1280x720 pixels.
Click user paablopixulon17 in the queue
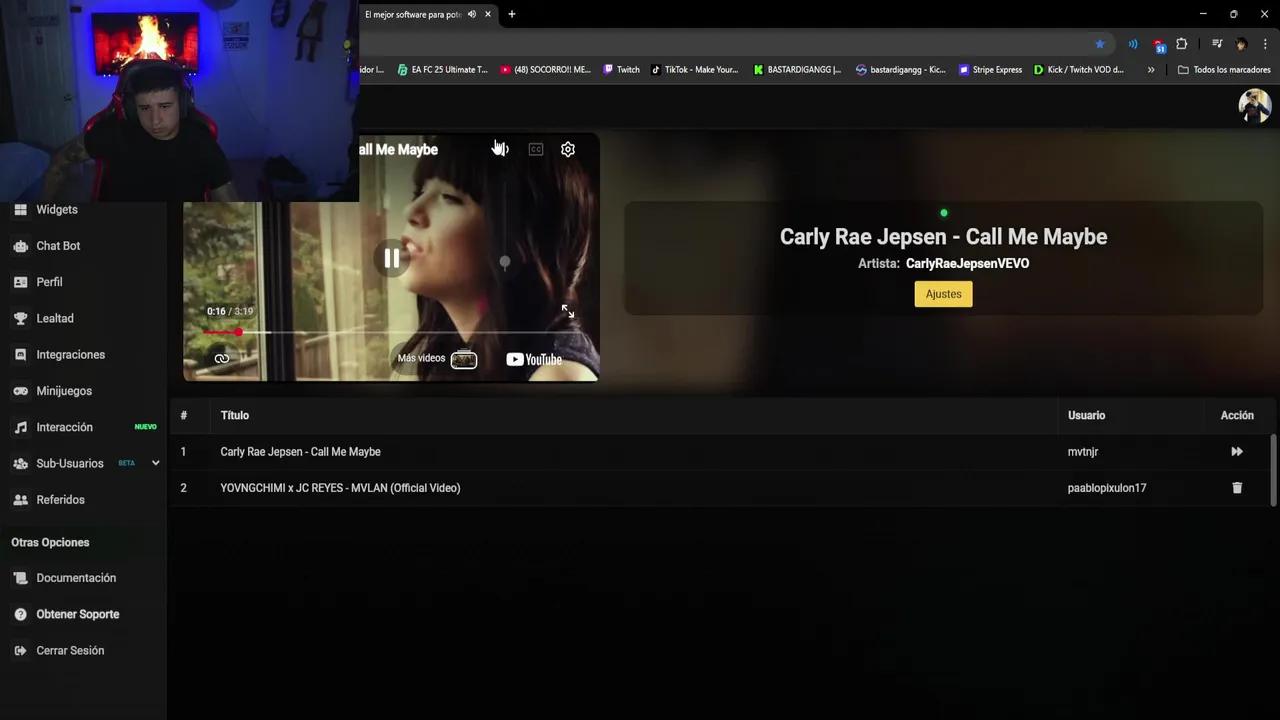pos(1107,488)
